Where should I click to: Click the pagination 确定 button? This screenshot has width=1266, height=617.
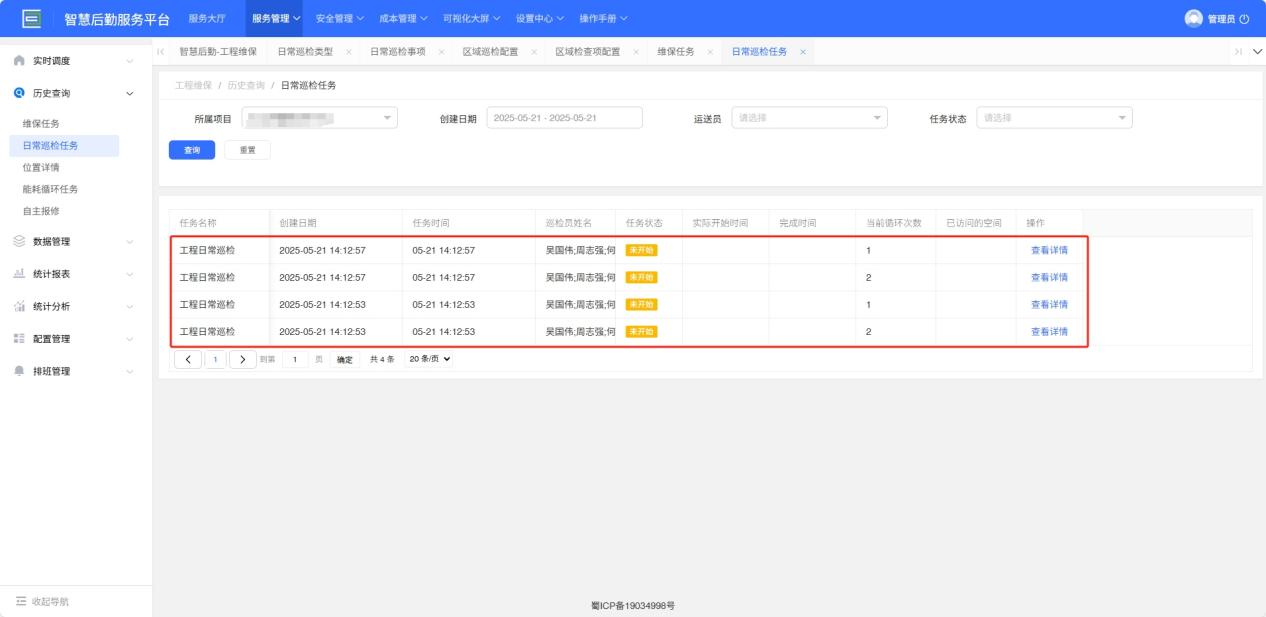click(x=344, y=359)
